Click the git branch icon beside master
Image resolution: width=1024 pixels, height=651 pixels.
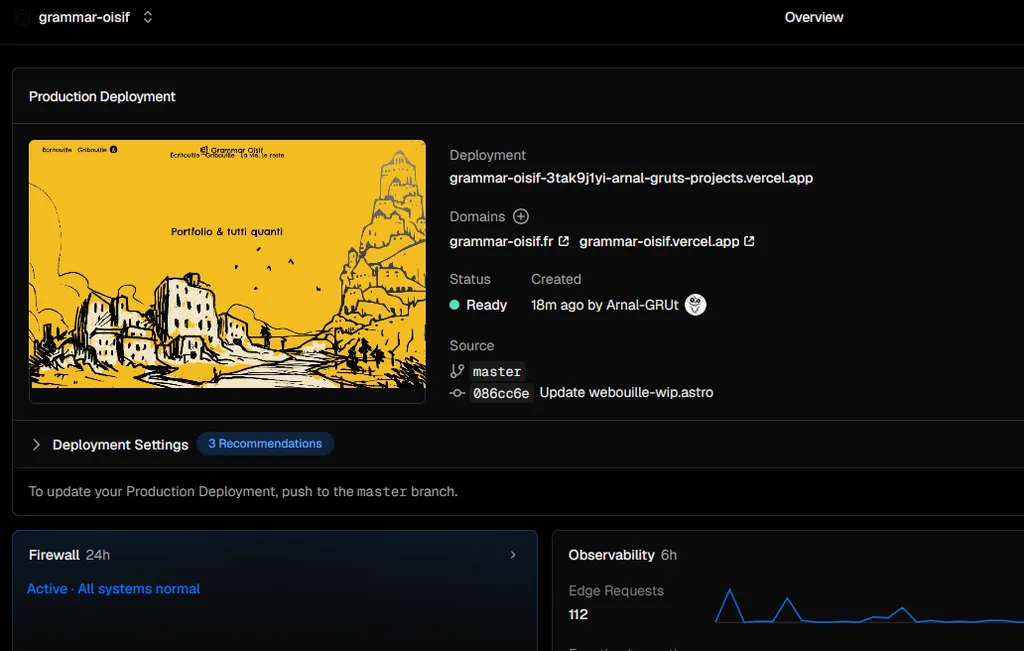pos(457,371)
